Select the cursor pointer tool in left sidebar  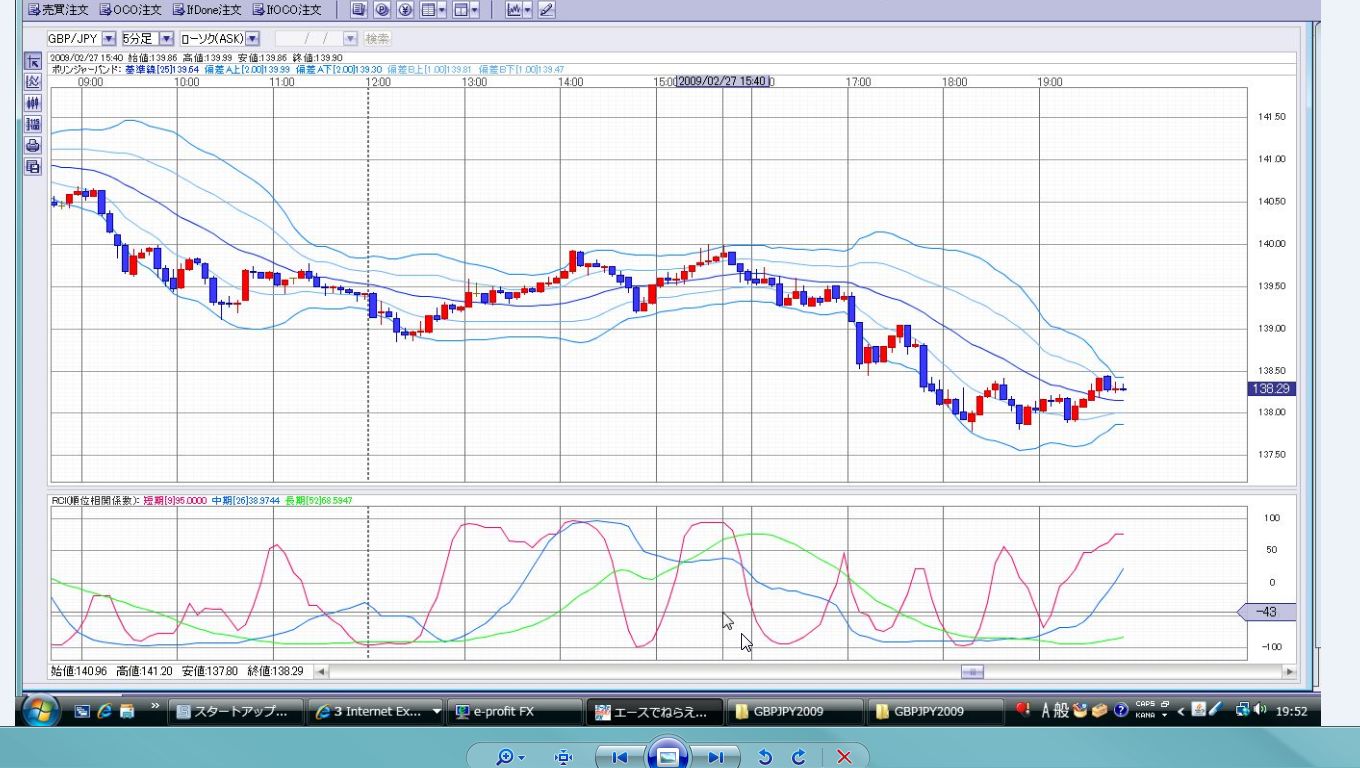click(x=33, y=60)
